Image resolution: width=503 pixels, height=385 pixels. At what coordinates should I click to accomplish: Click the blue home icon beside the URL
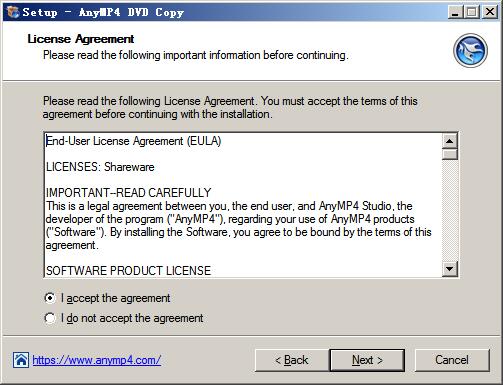coord(21,360)
